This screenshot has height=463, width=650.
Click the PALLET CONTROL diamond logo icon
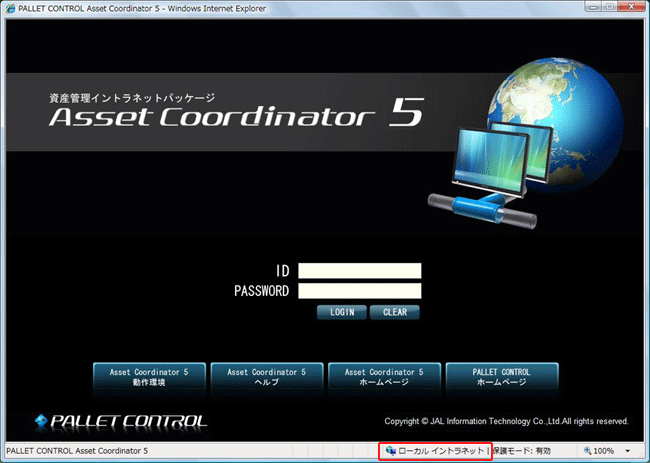tap(41, 421)
